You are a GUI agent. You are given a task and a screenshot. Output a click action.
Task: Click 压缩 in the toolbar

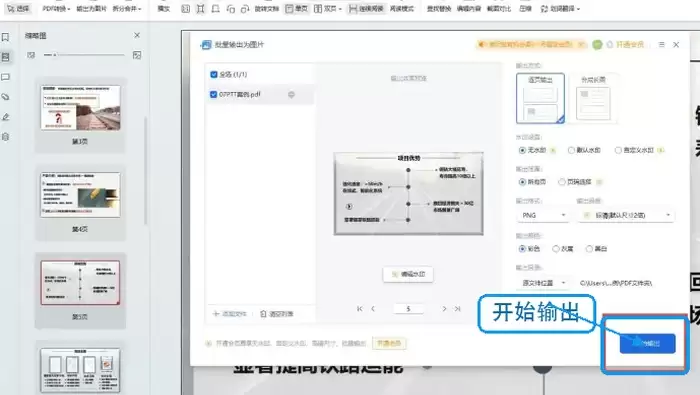(x=525, y=8)
